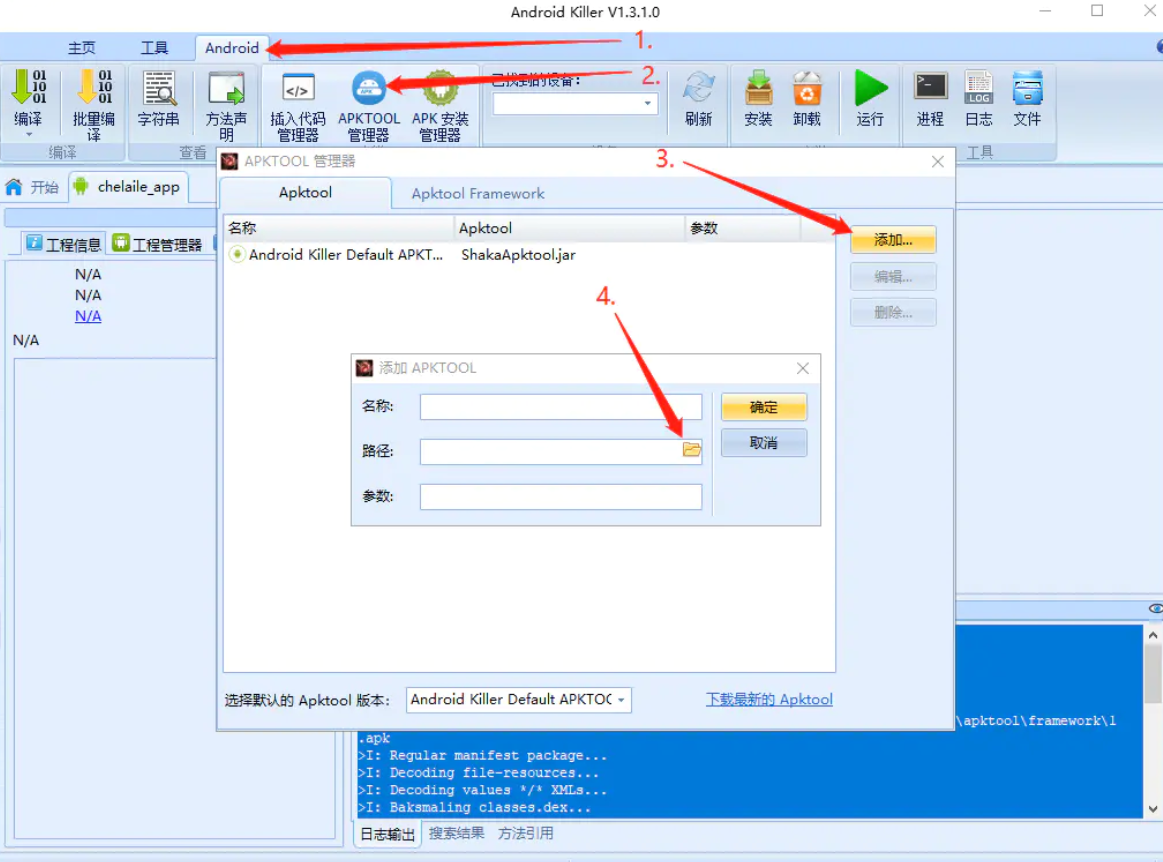Click the 路径 input field
The width and height of the screenshot is (1163, 862).
561,451
